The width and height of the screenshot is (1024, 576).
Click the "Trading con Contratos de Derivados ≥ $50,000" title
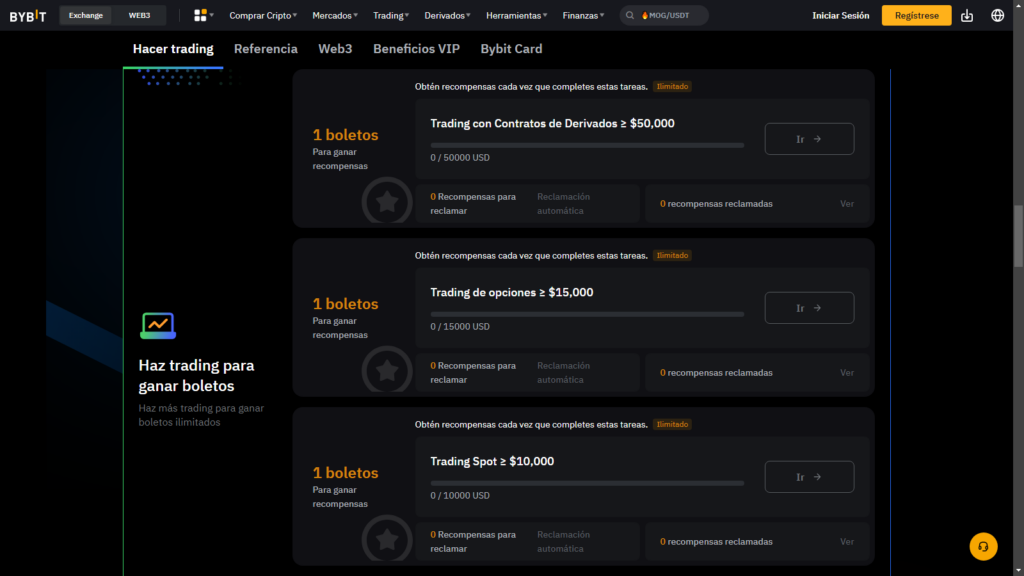tap(552, 123)
